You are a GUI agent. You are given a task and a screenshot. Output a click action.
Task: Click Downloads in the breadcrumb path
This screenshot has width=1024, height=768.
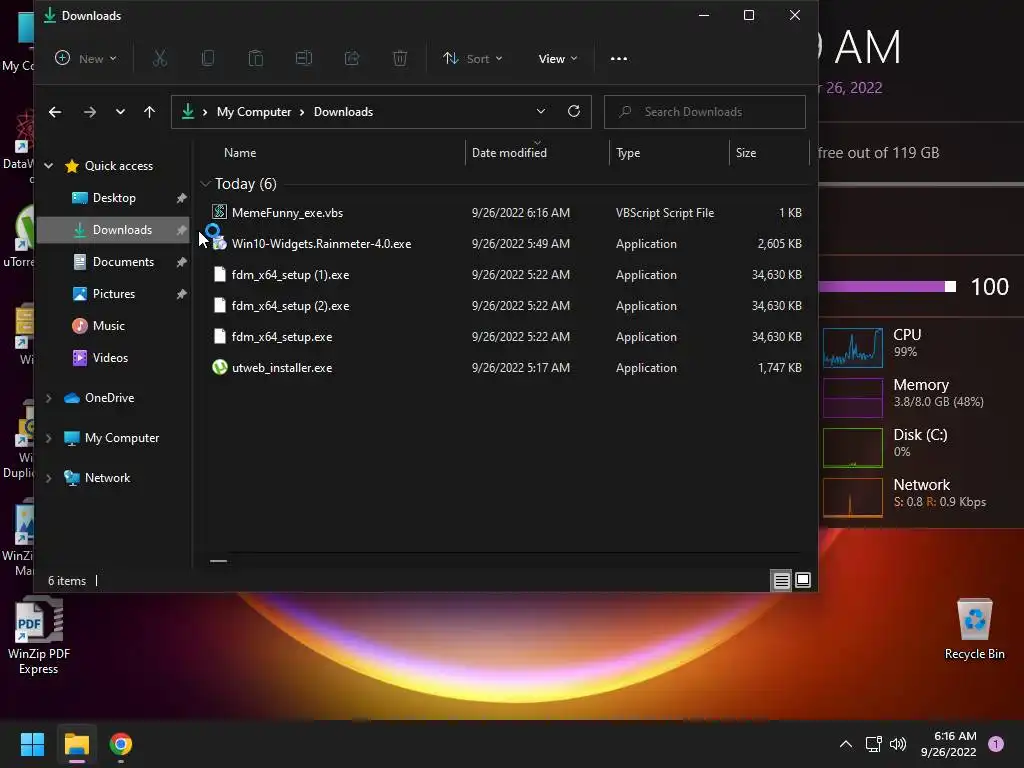click(344, 112)
